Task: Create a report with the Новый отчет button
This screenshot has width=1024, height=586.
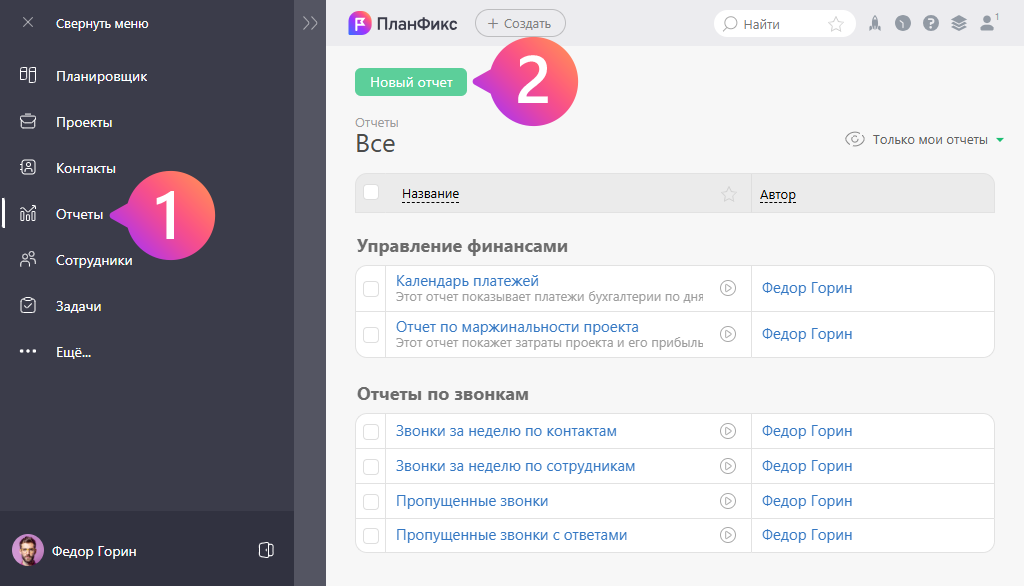Action: (x=411, y=82)
